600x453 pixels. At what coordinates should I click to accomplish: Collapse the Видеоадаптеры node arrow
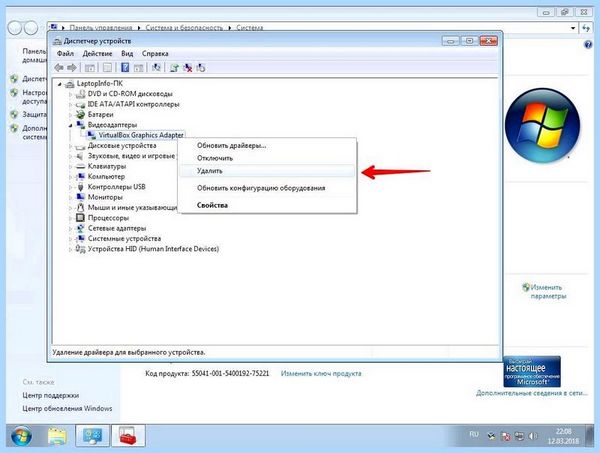click(70, 125)
